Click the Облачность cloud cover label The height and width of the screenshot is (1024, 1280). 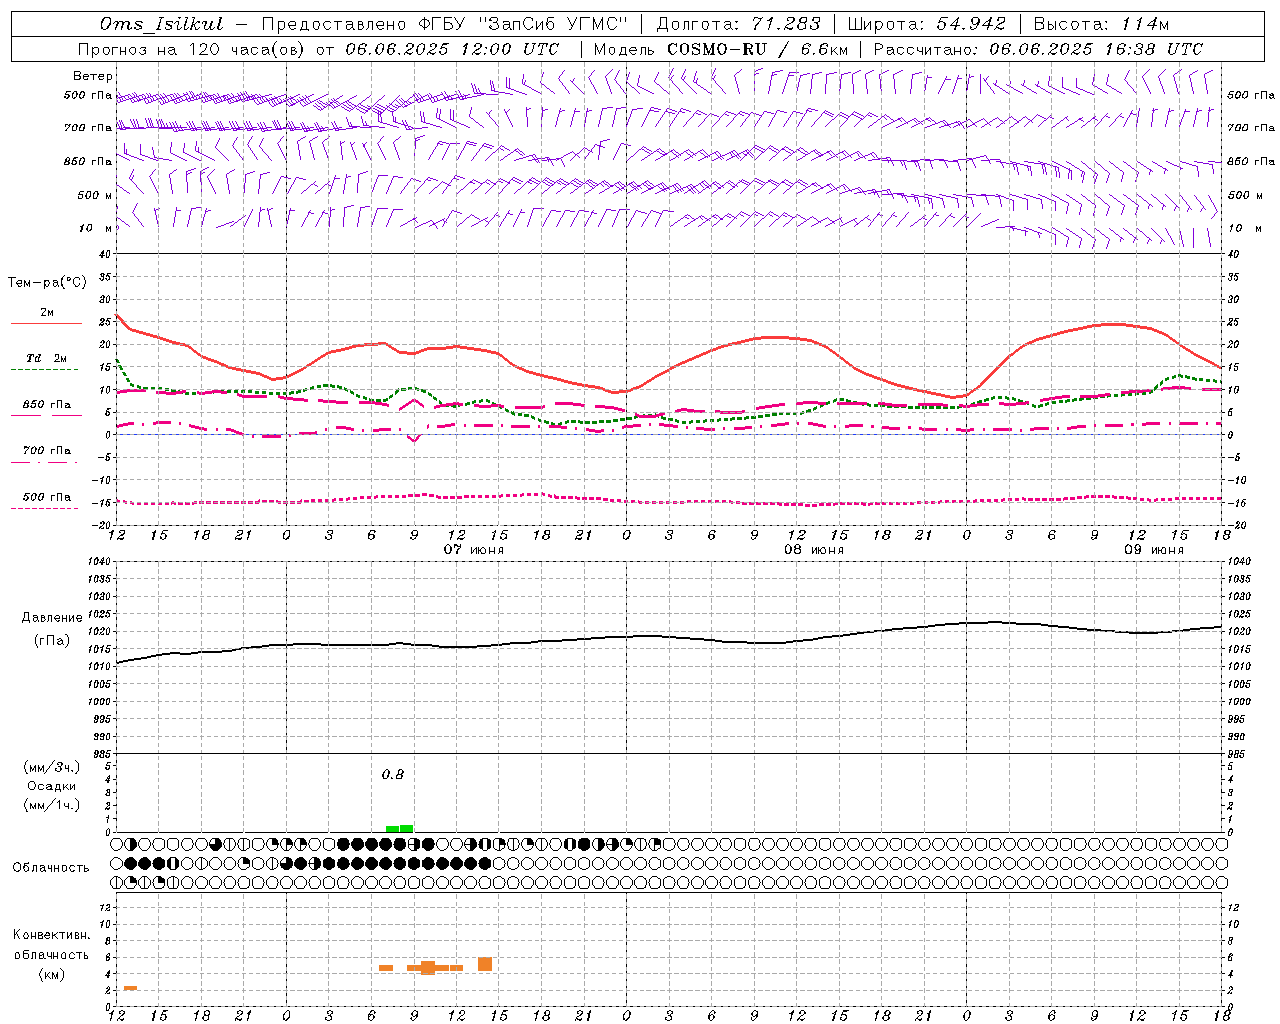click(x=51, y=868)
